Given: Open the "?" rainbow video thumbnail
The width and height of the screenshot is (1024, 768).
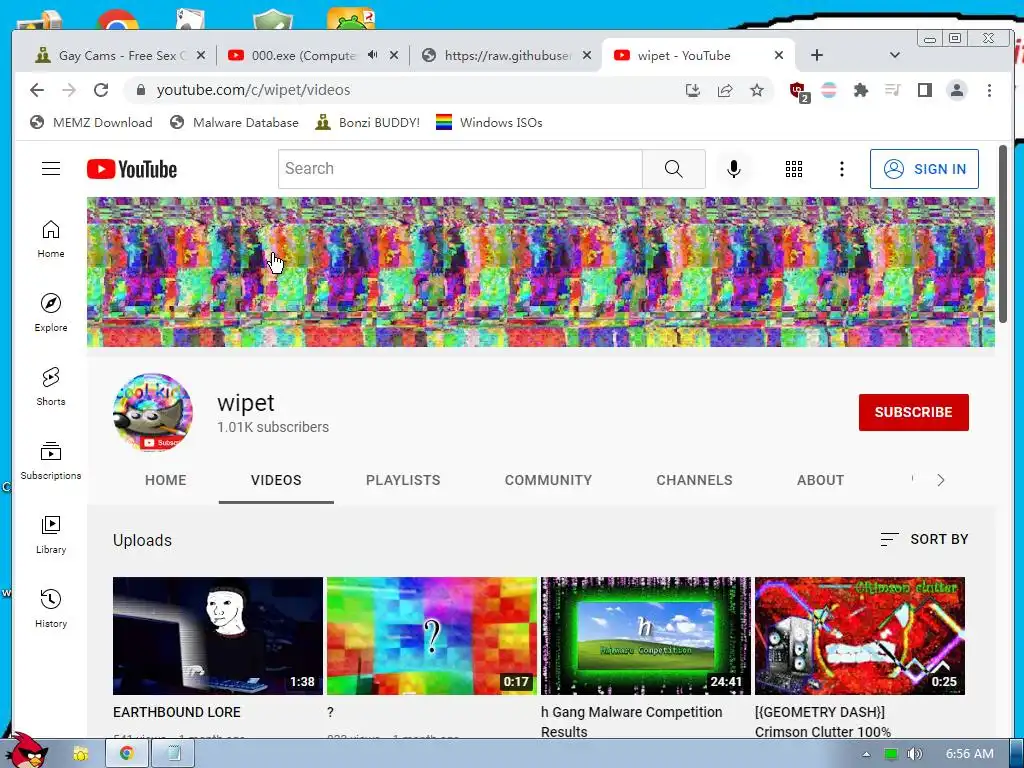Looking at the screenshot, I should [x=432, y=635].
